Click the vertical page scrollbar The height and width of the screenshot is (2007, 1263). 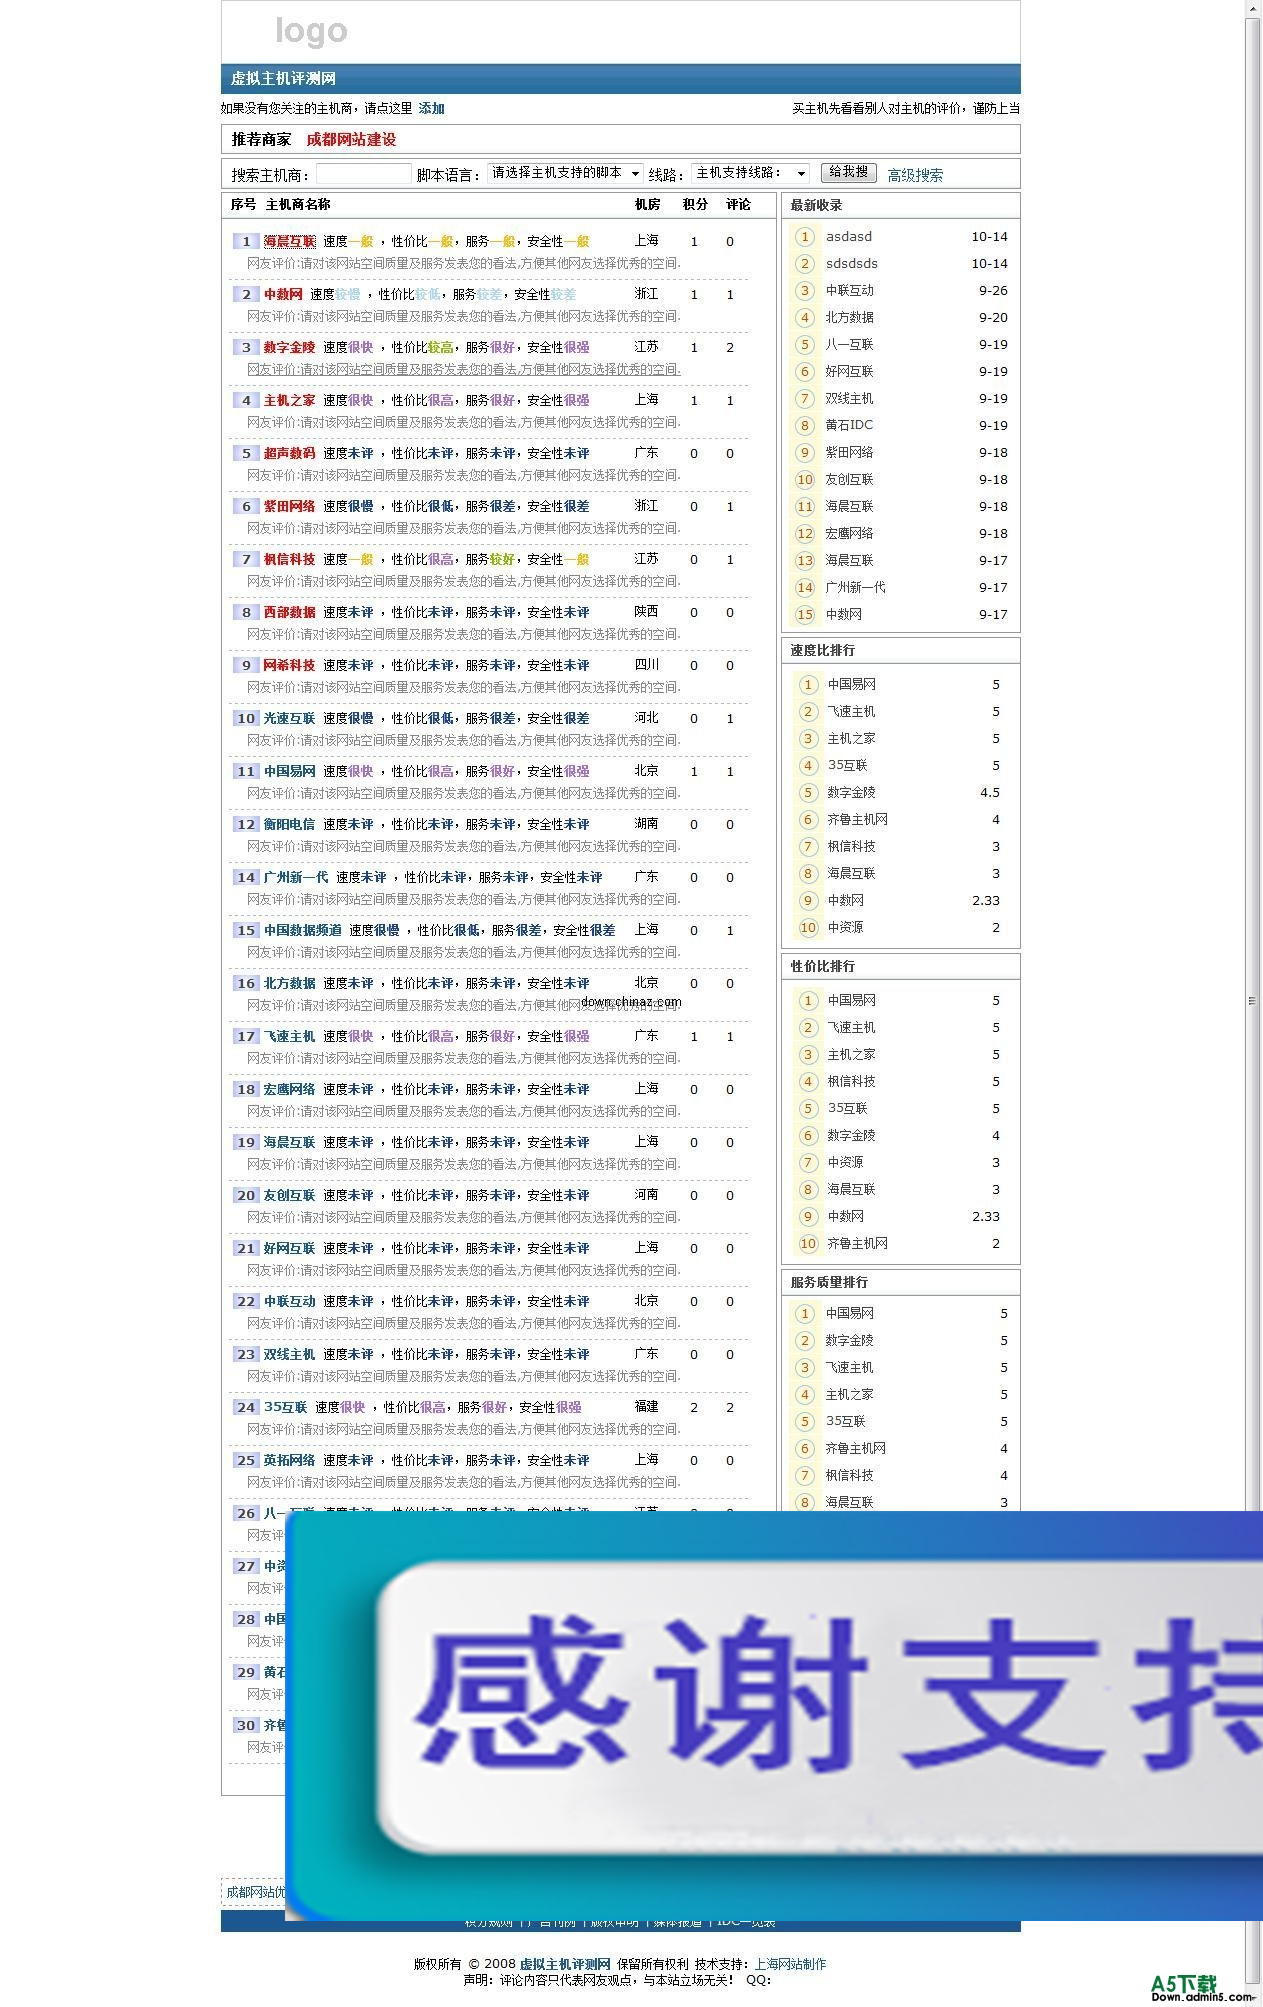tap(1252, 1000)
